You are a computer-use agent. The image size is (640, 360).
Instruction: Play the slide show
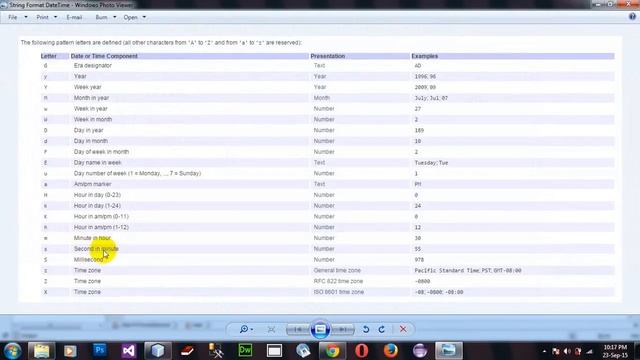(x=320, y=329)
